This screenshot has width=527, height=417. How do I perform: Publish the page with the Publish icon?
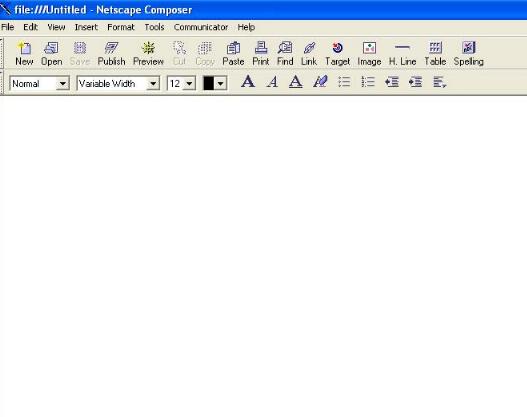[111, 53]
